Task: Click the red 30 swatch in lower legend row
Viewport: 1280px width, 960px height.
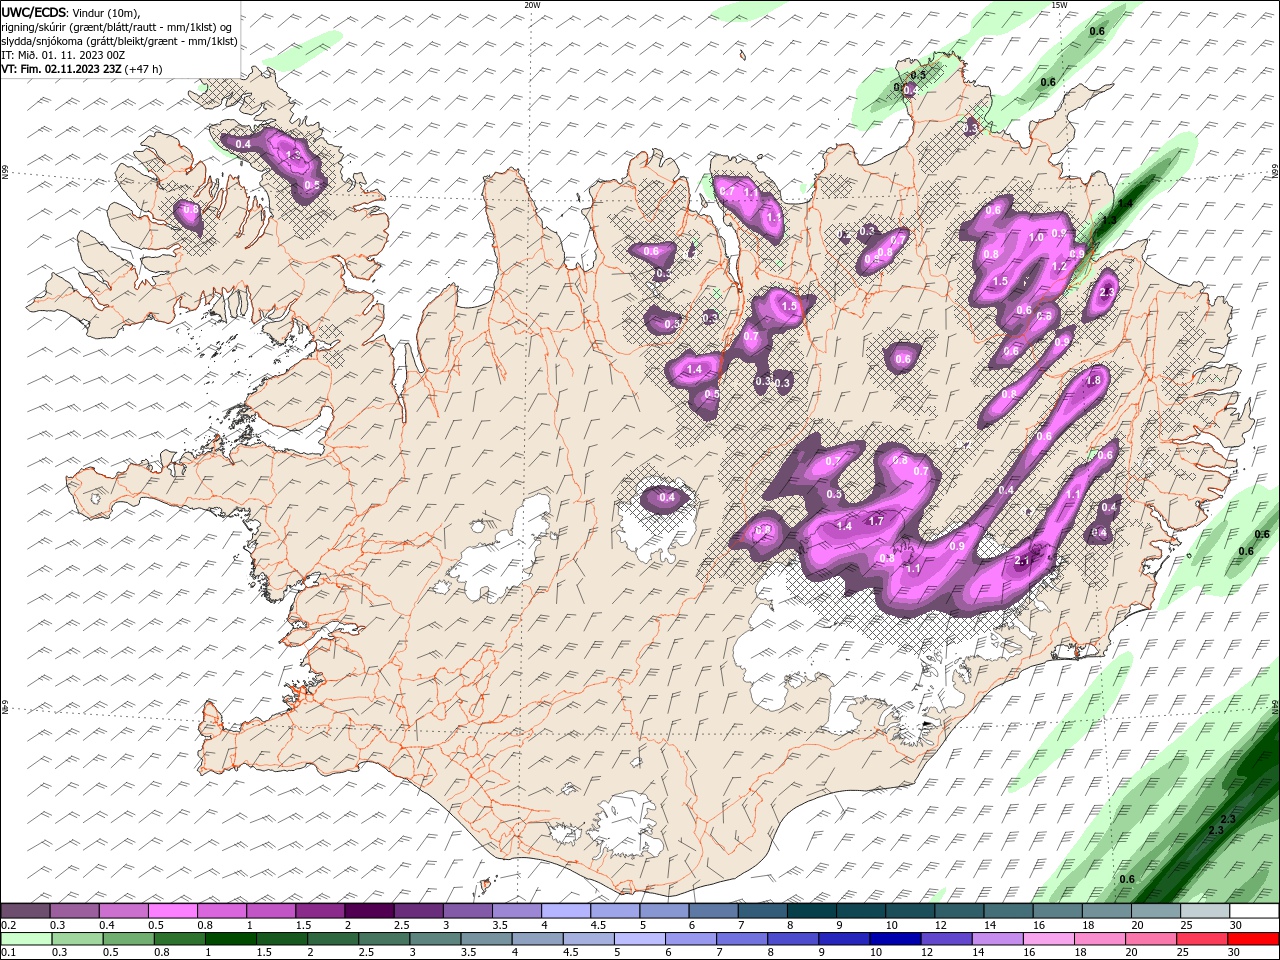Action: tap(1253, 939)
